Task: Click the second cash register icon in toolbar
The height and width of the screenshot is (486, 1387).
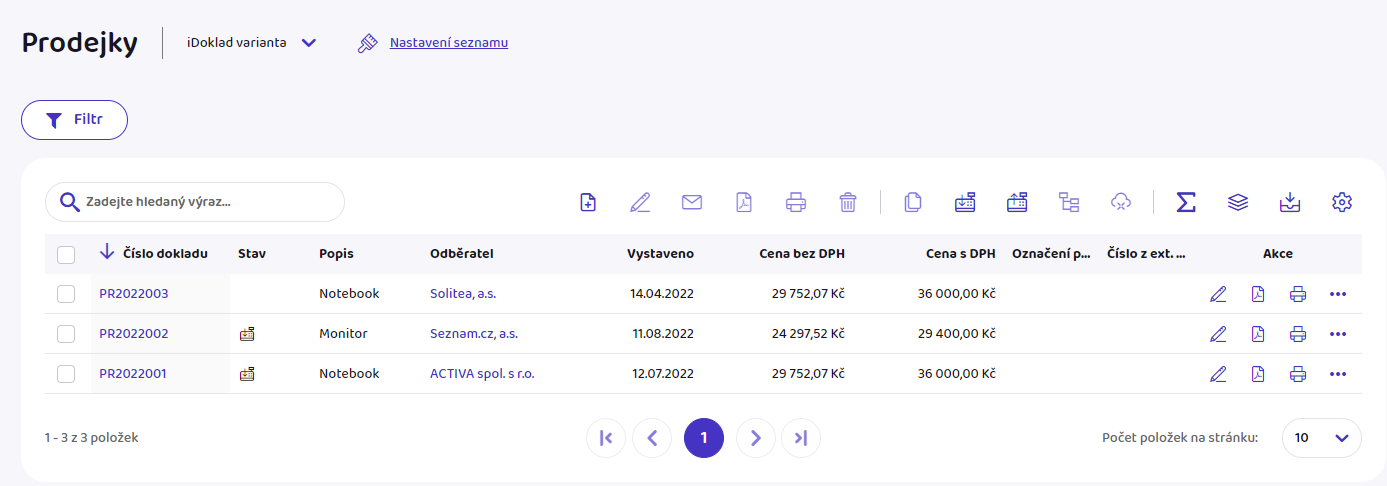Action: 1017,202
